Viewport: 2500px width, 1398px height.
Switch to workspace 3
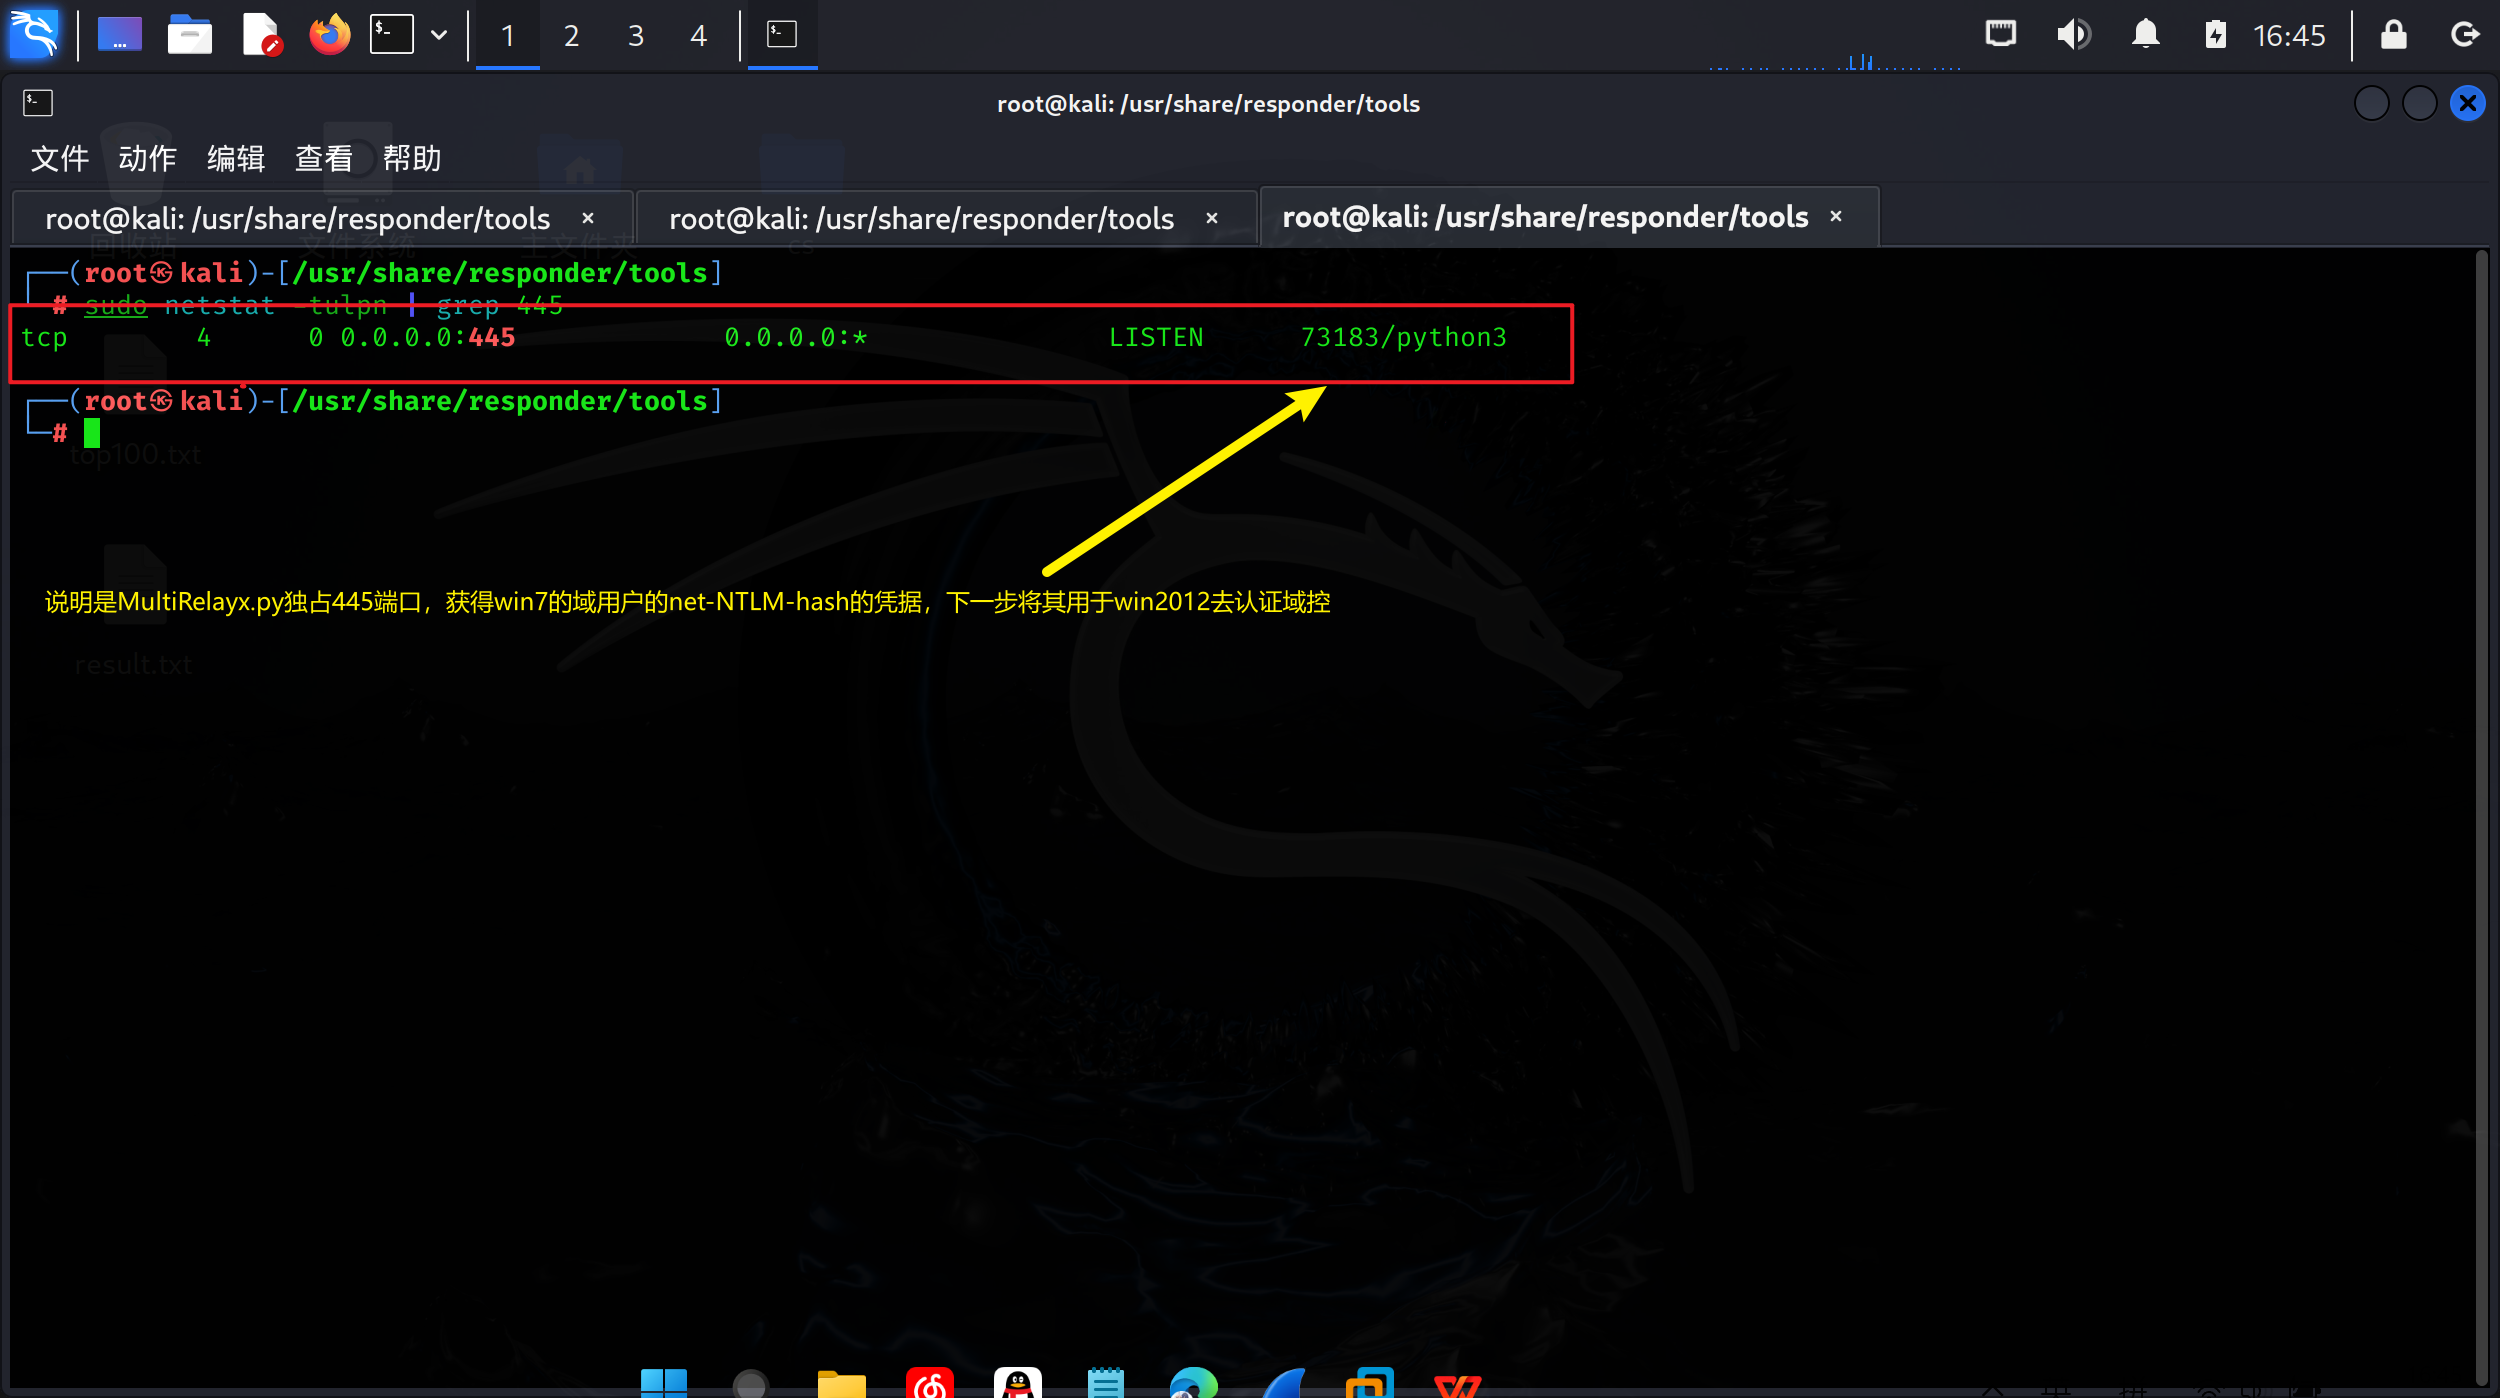click(x=635, y=35)
